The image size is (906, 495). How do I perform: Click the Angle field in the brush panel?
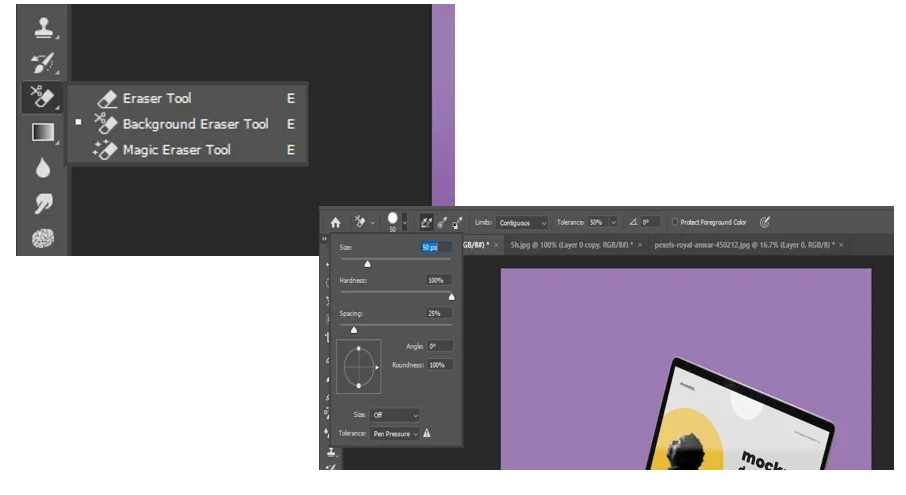pyautogui.click(x=440, y=346)
